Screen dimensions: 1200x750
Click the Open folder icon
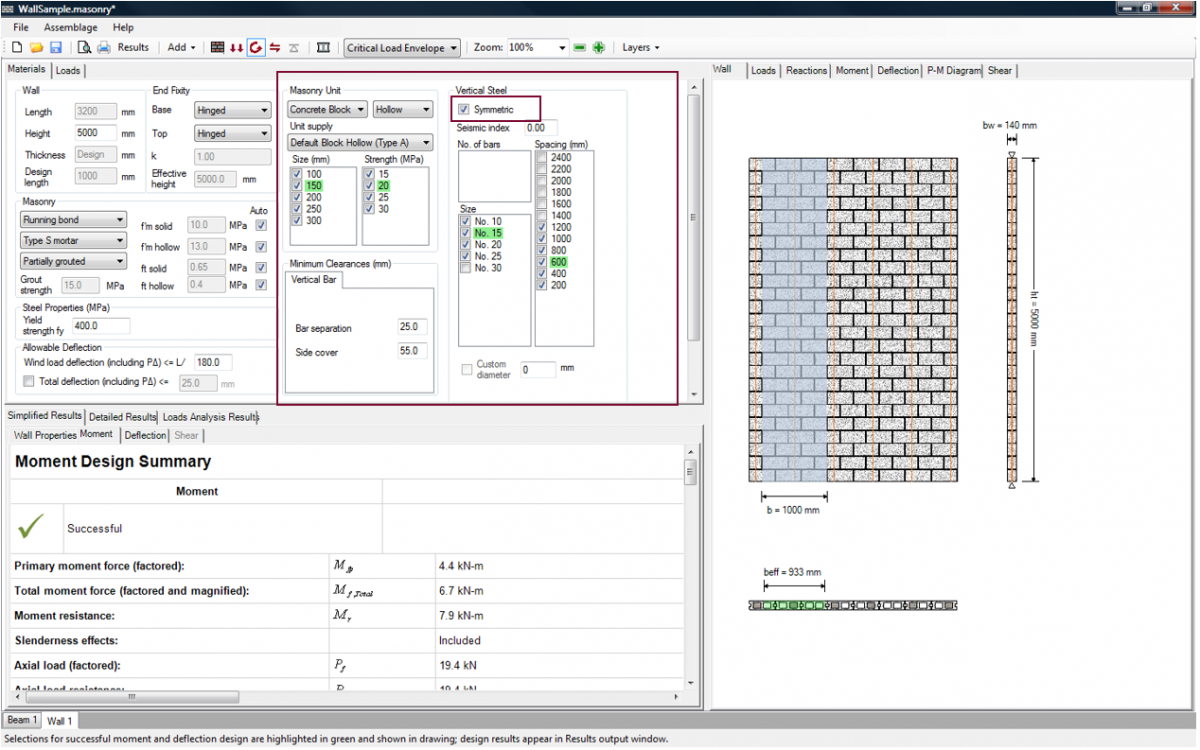pos(36,47)
